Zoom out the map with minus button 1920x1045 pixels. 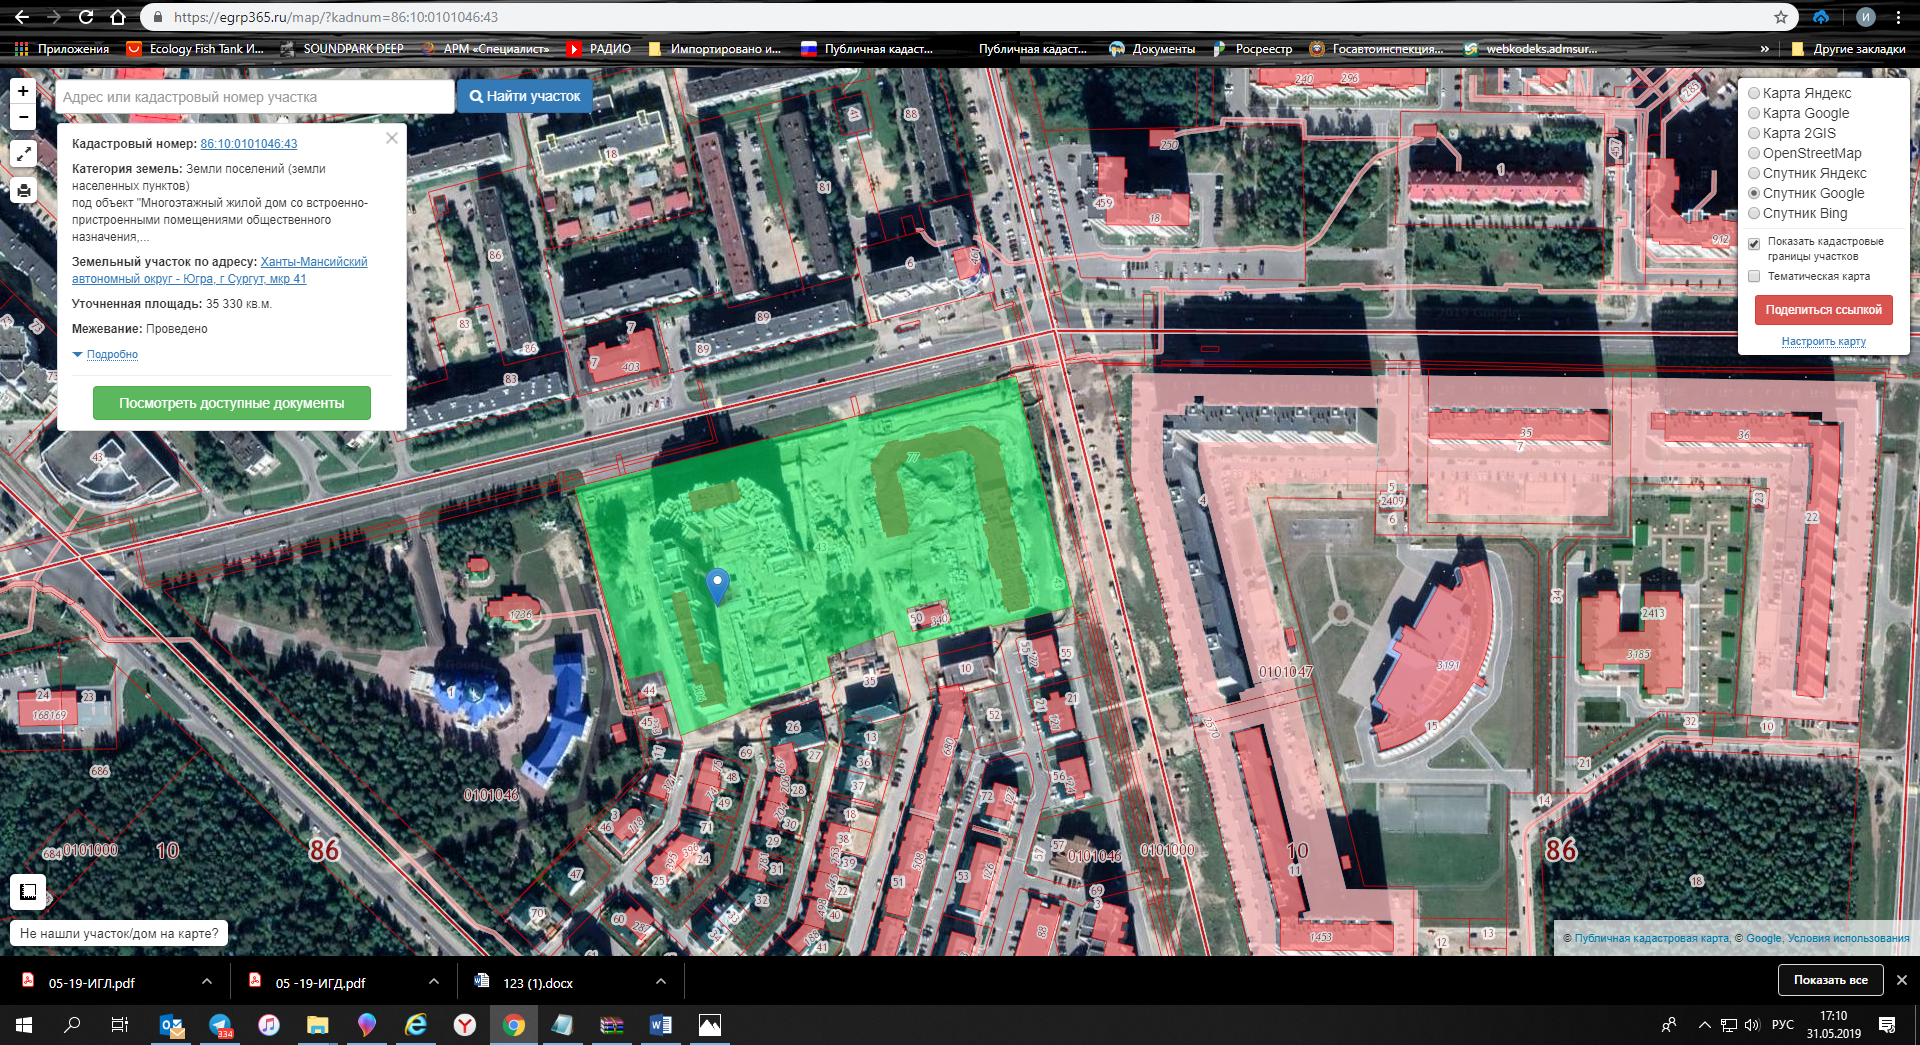[23, 117]
